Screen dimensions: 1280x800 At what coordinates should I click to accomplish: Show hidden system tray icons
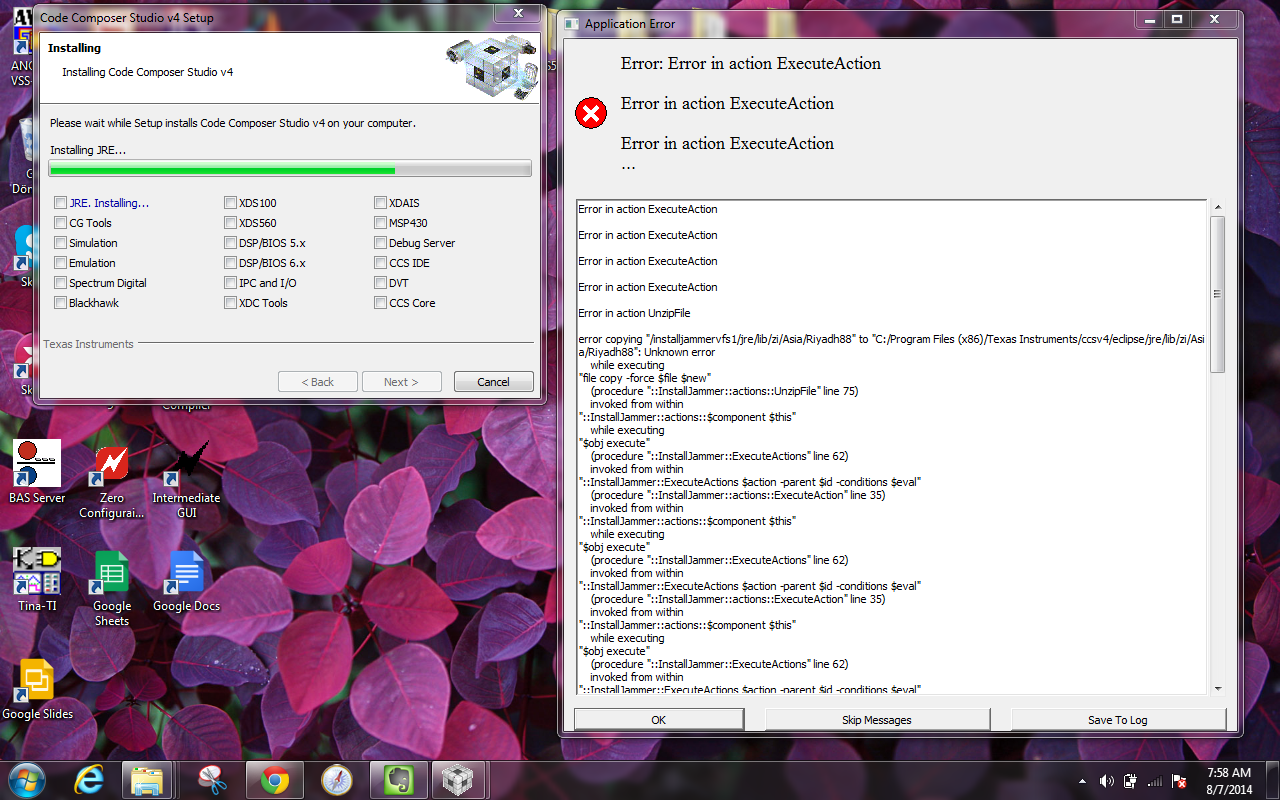(x=1082, y=781)
